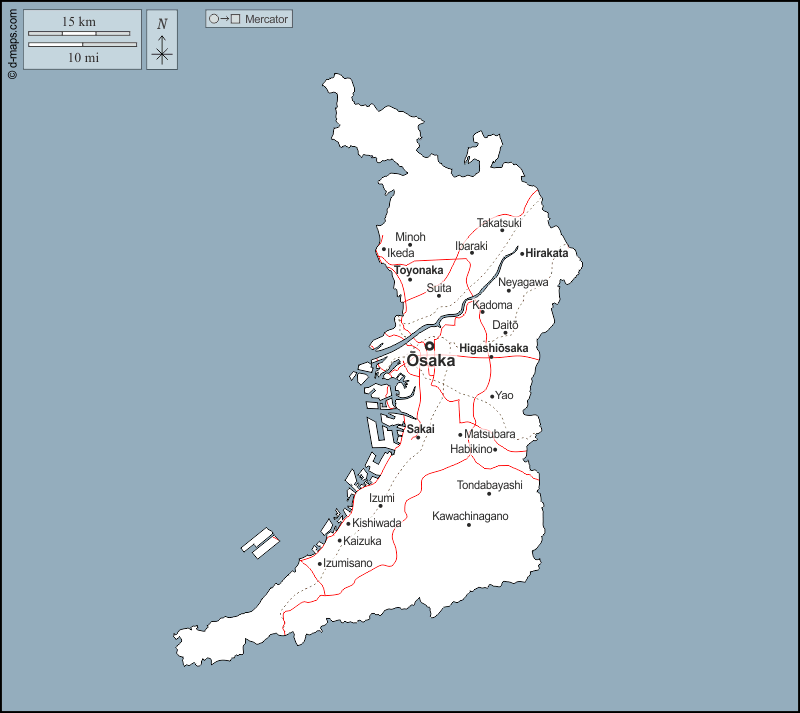Click the Kaizuka label

[x=362, y=541]
